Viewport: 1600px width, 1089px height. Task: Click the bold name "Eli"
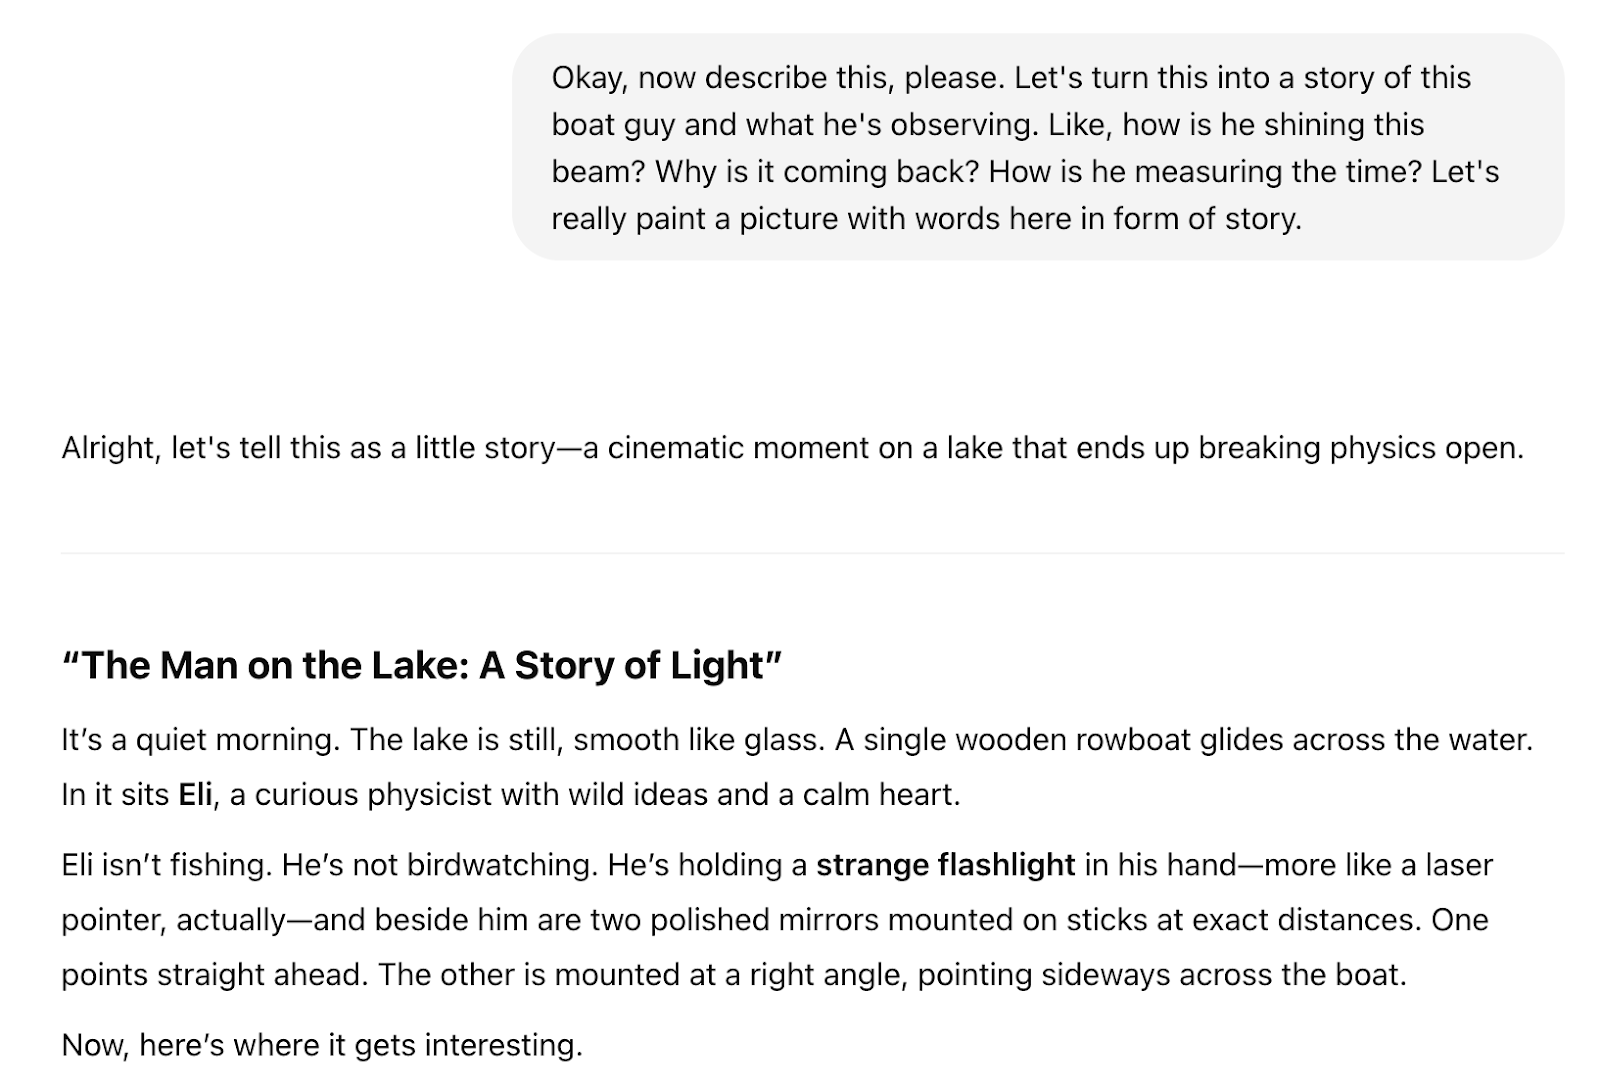click(x=195, y=795)
